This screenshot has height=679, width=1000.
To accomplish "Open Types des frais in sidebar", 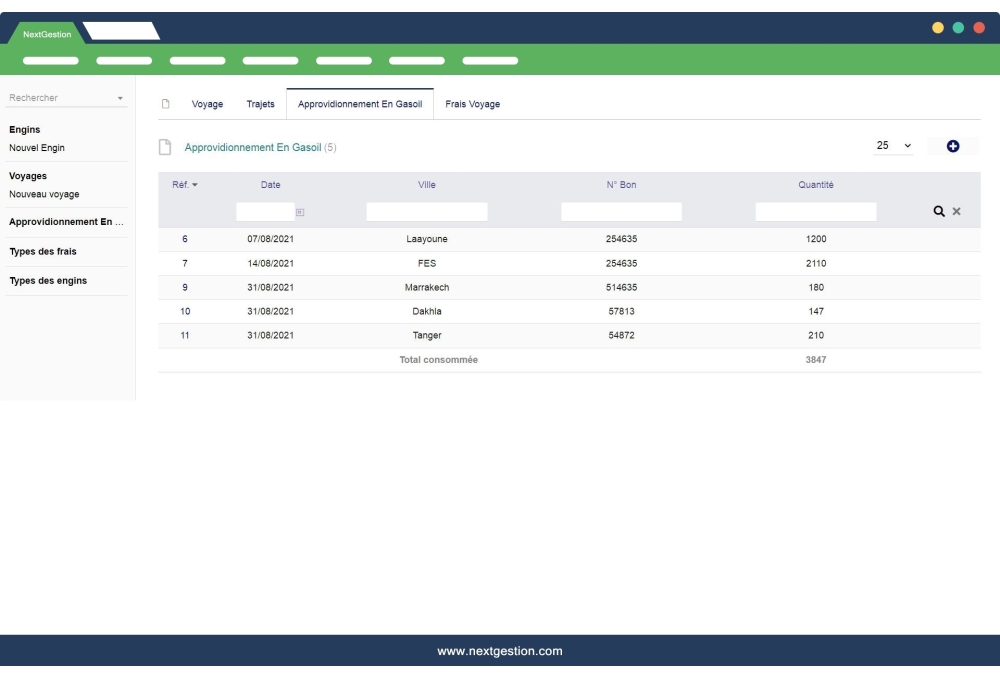I will pyautogui.click(x=43, y=251).
